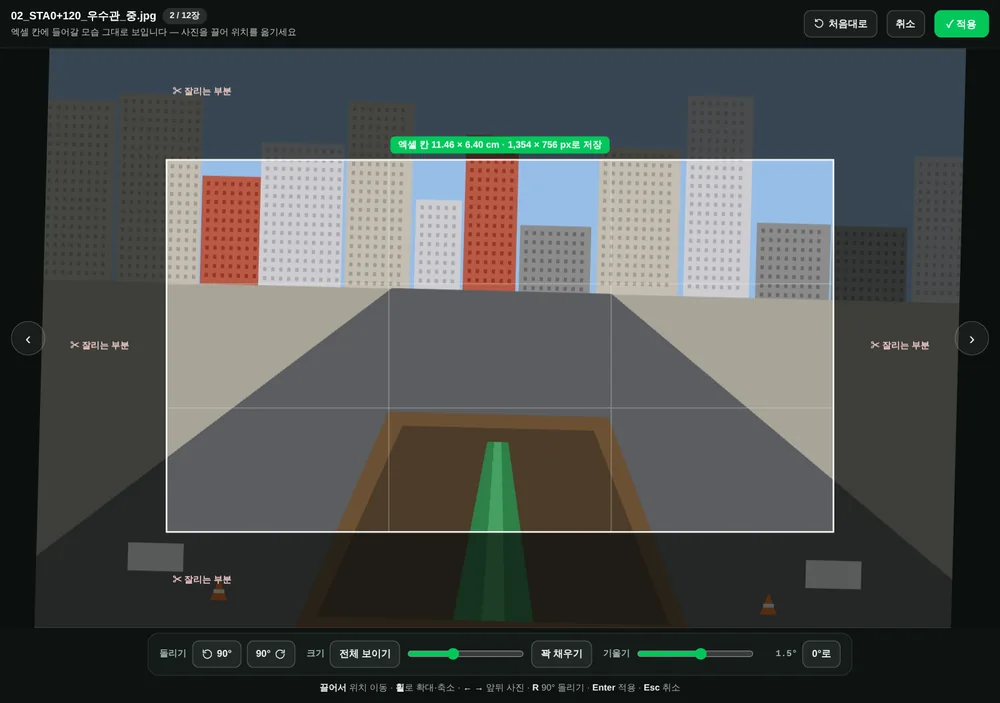
Task: Apply the crop with 적용 button
Action: pos(961,24)
